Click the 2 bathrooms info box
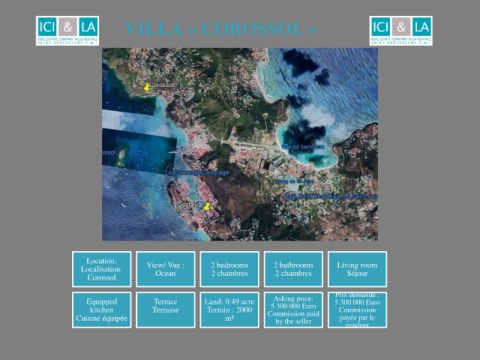This screenshot has width=480, height=360. pyautogui.click(x=293, y=269)
